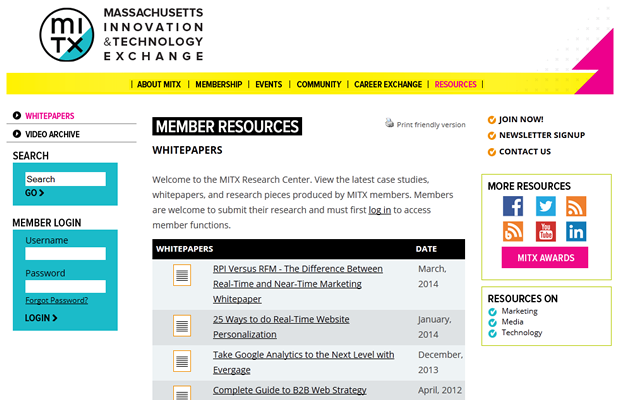Screen dimensions: 620x400
Task: Click the Forgot Password link
Action: click(57, 300)
